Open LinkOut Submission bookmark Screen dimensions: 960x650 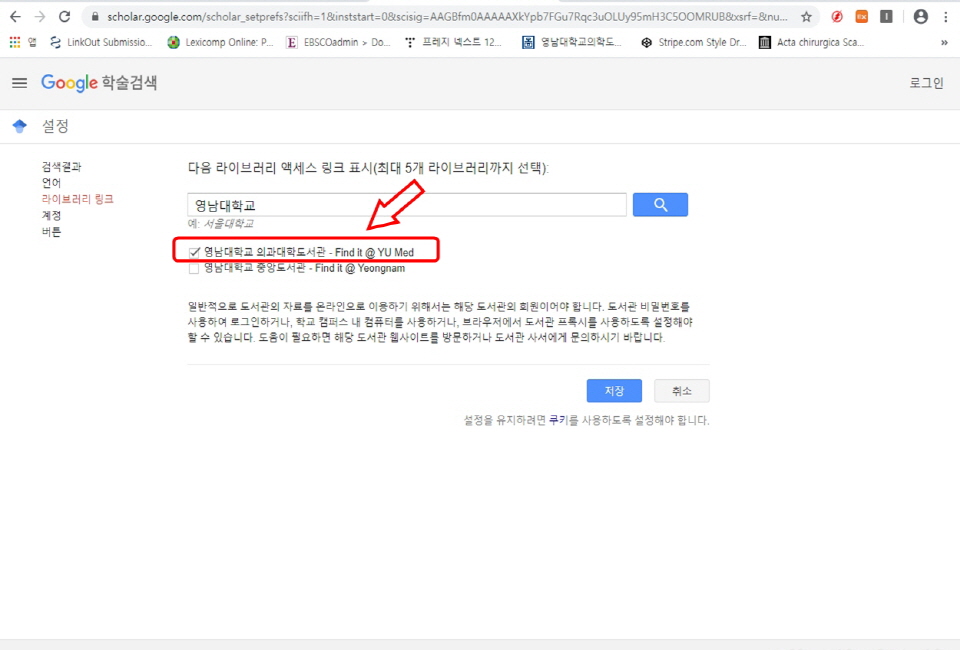100,42
